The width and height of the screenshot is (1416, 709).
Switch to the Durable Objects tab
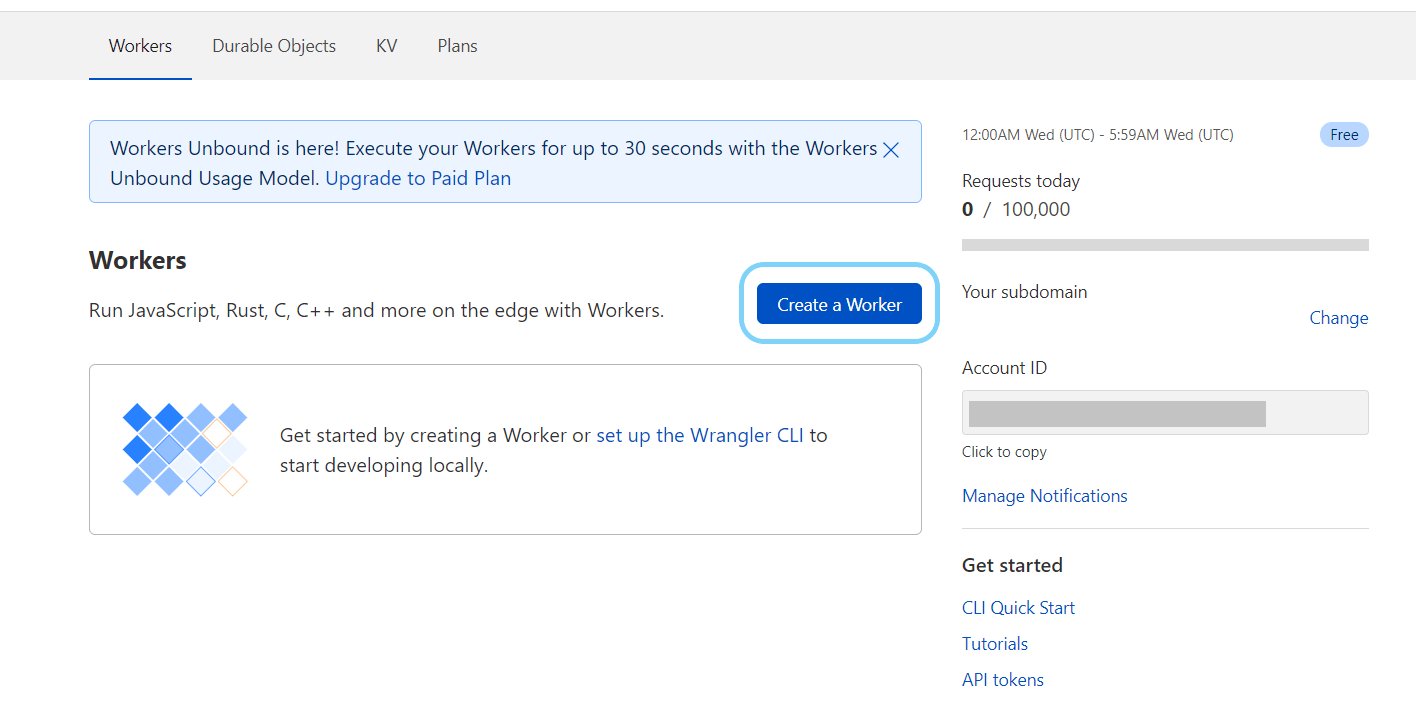point(274,46)
